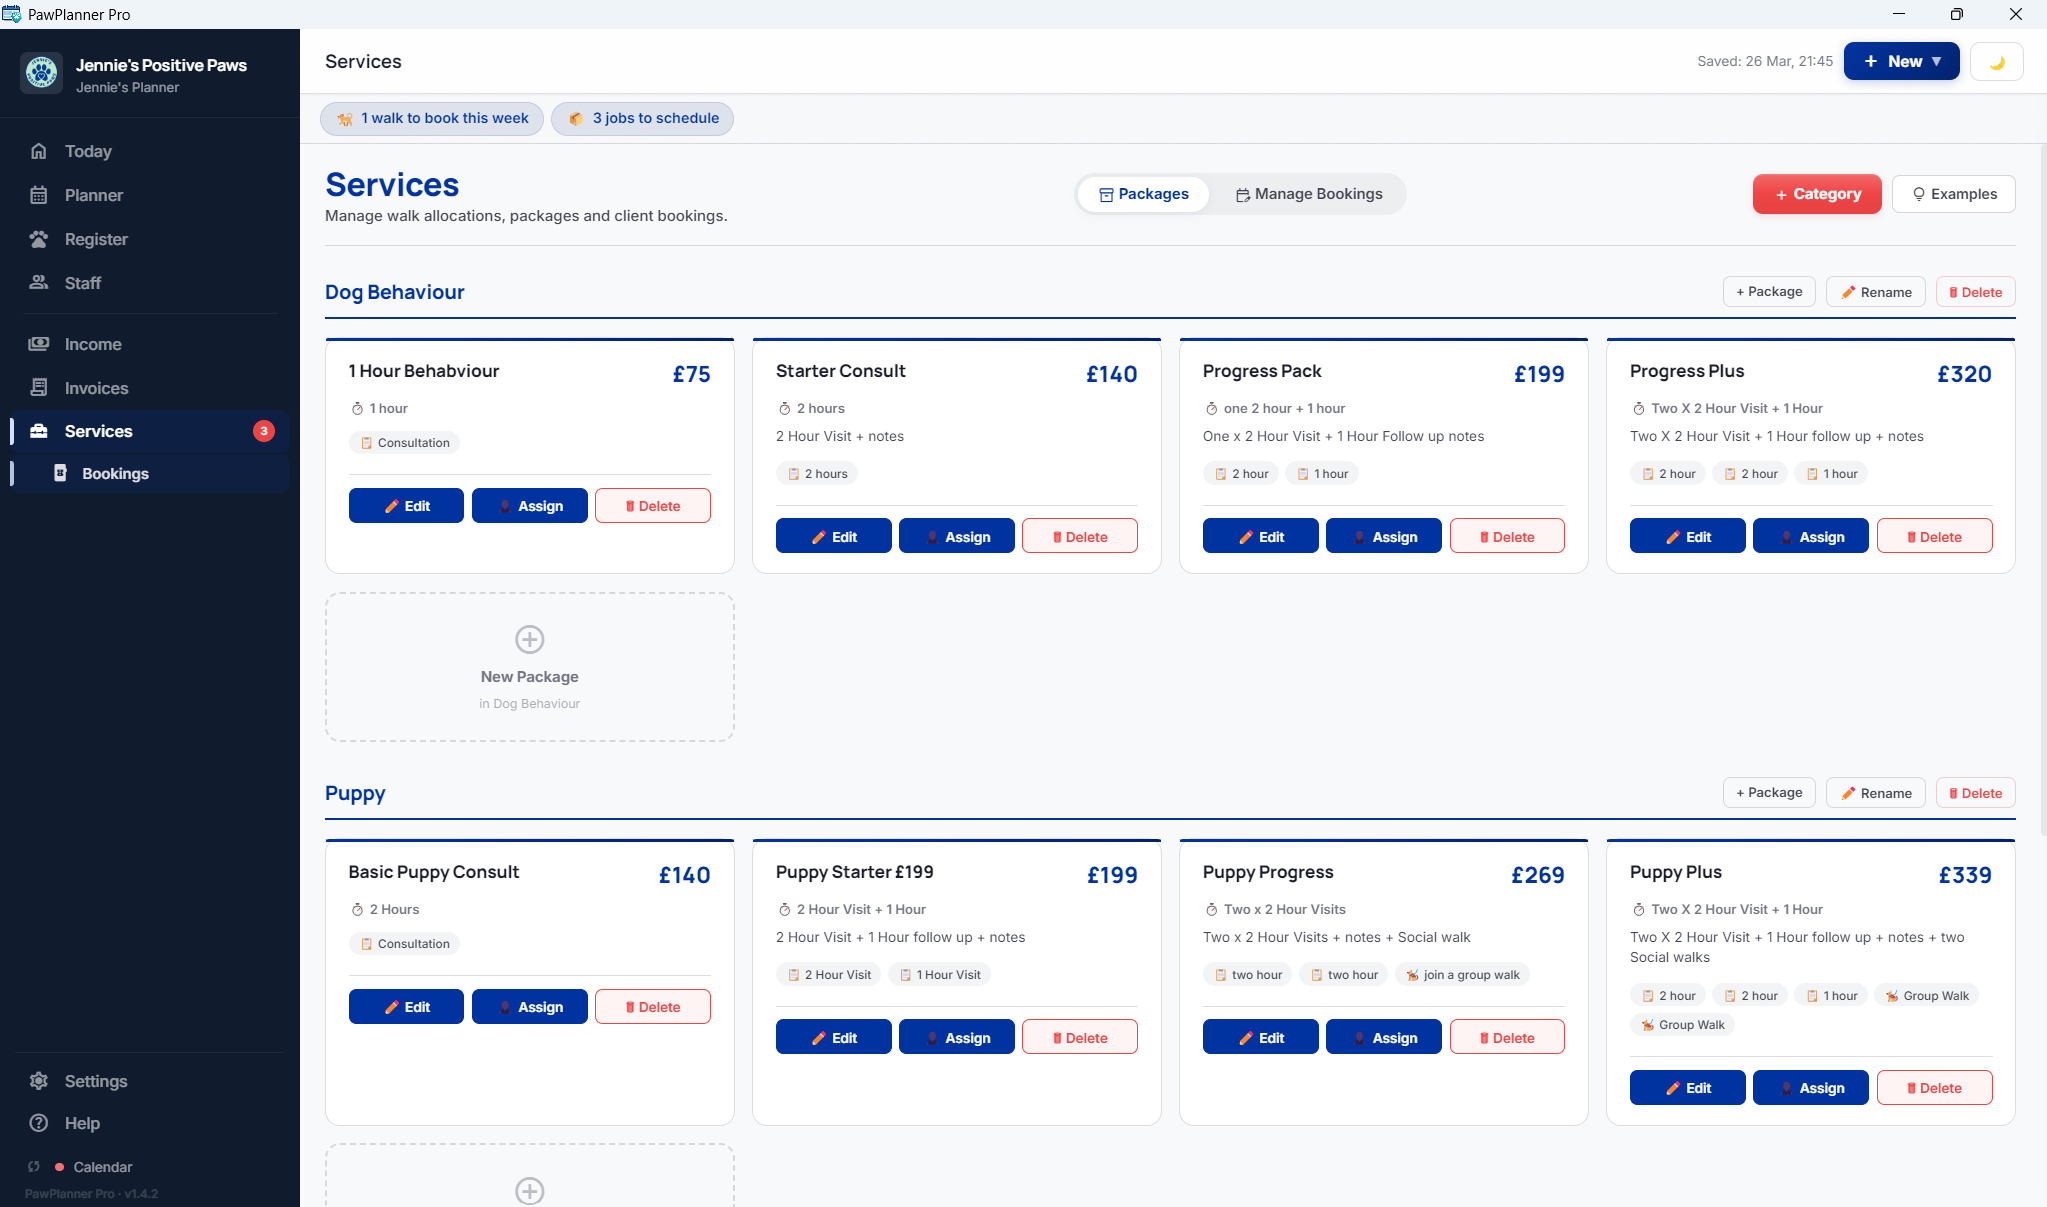Select the Register icon in the sidebar
The image size is (2047, 1207).
tap(38, 239)
